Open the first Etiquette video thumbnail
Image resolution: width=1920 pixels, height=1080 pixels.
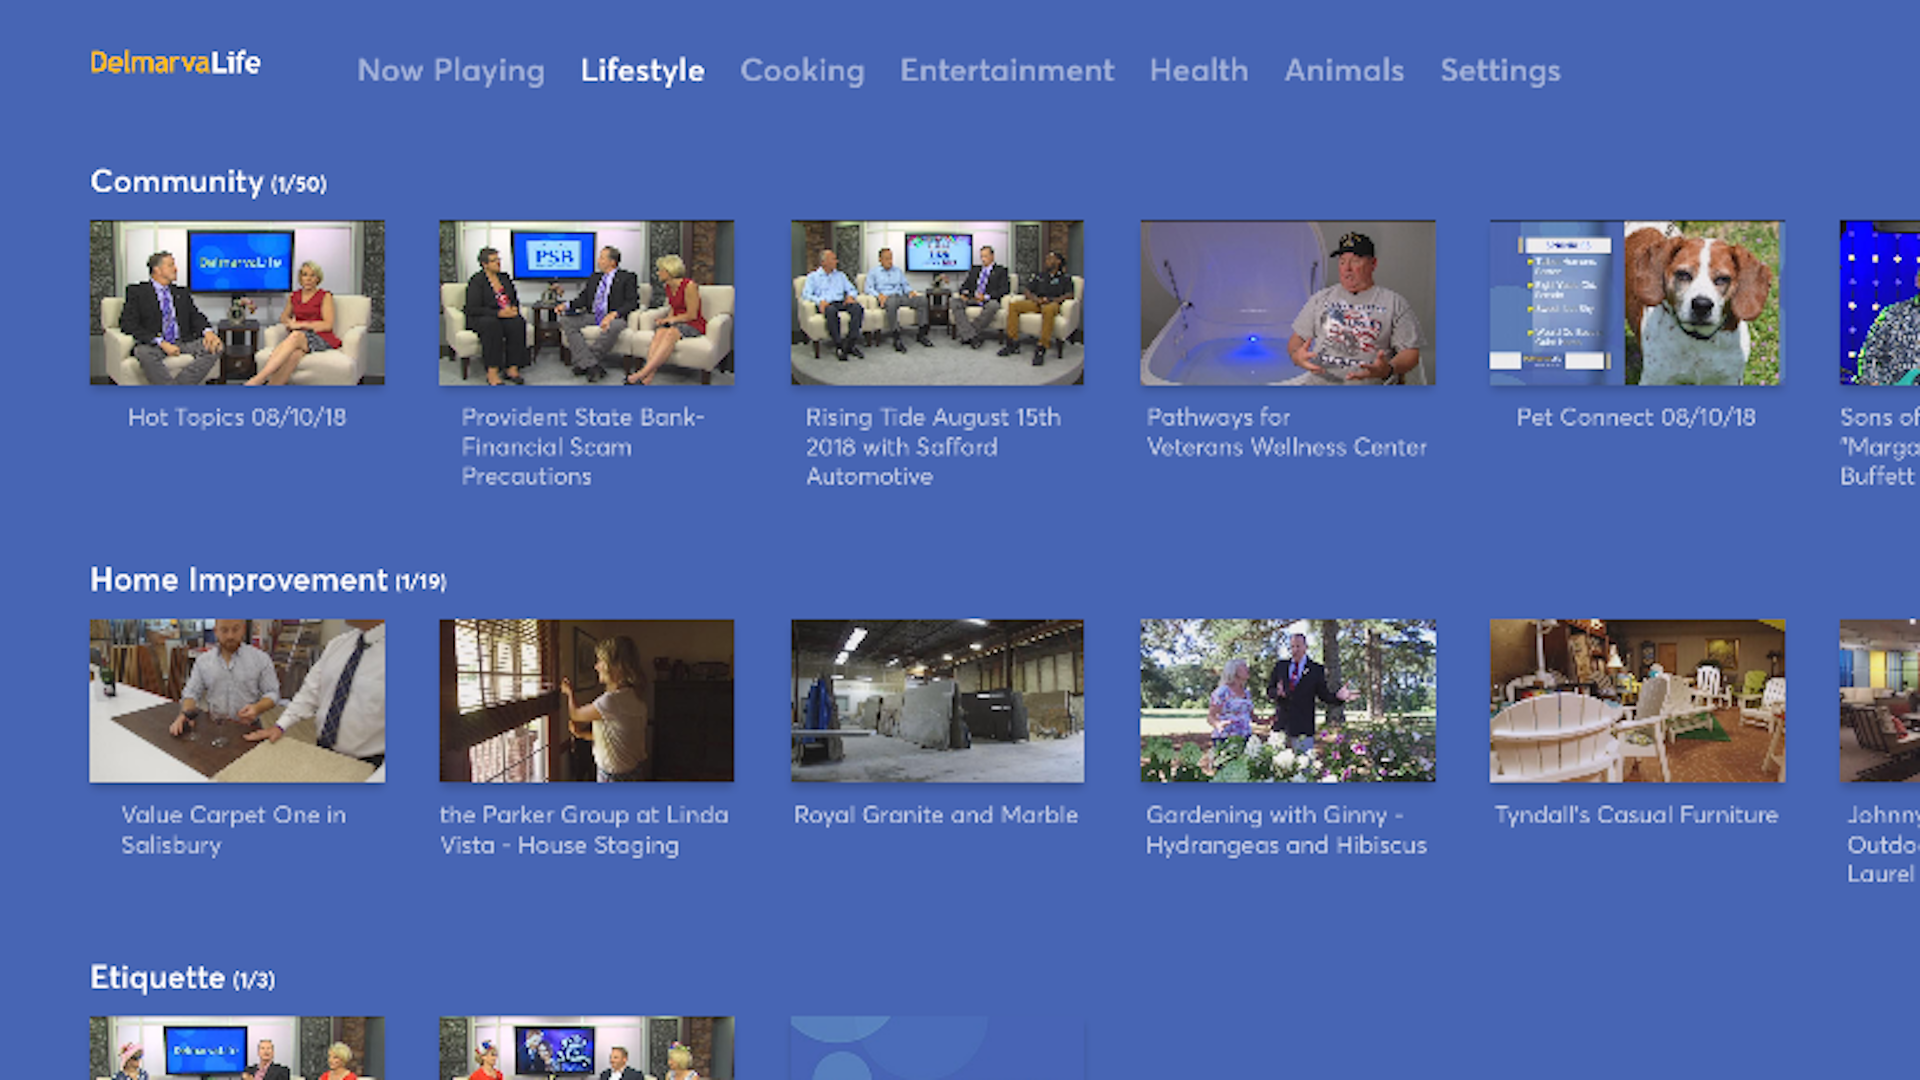(237, 1048)
